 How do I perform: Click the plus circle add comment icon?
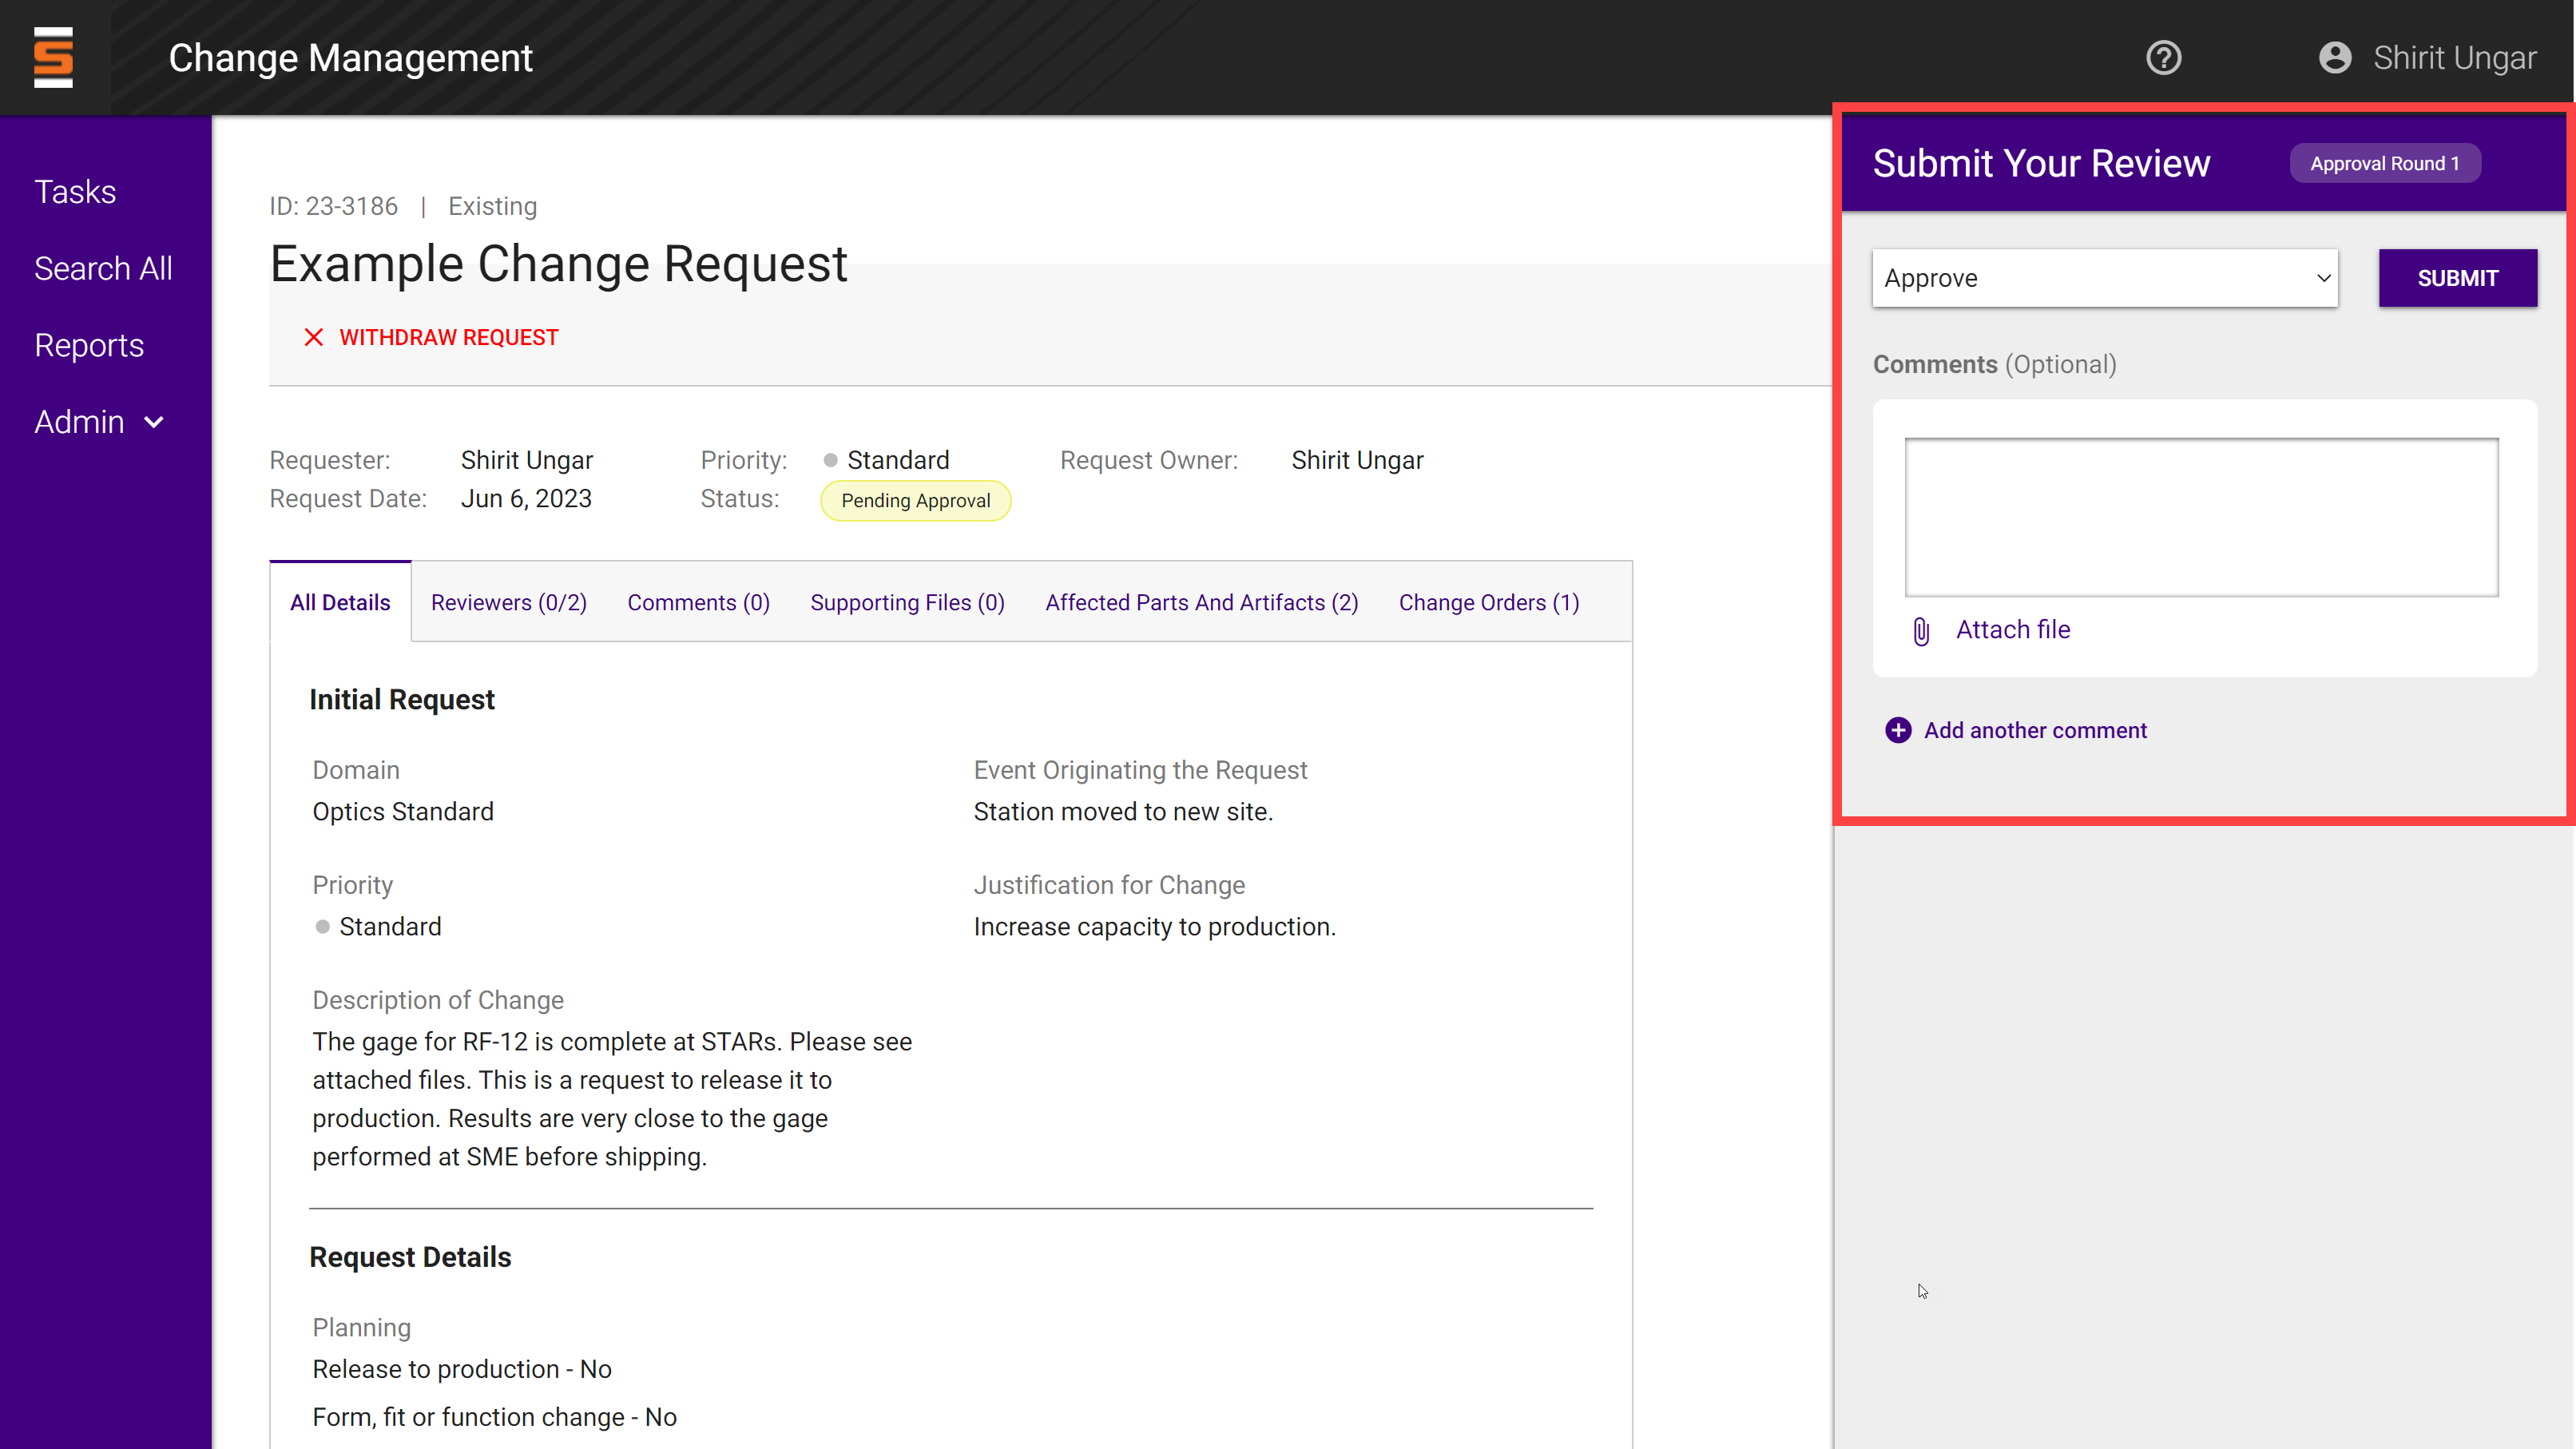[x=1897, y=730]
